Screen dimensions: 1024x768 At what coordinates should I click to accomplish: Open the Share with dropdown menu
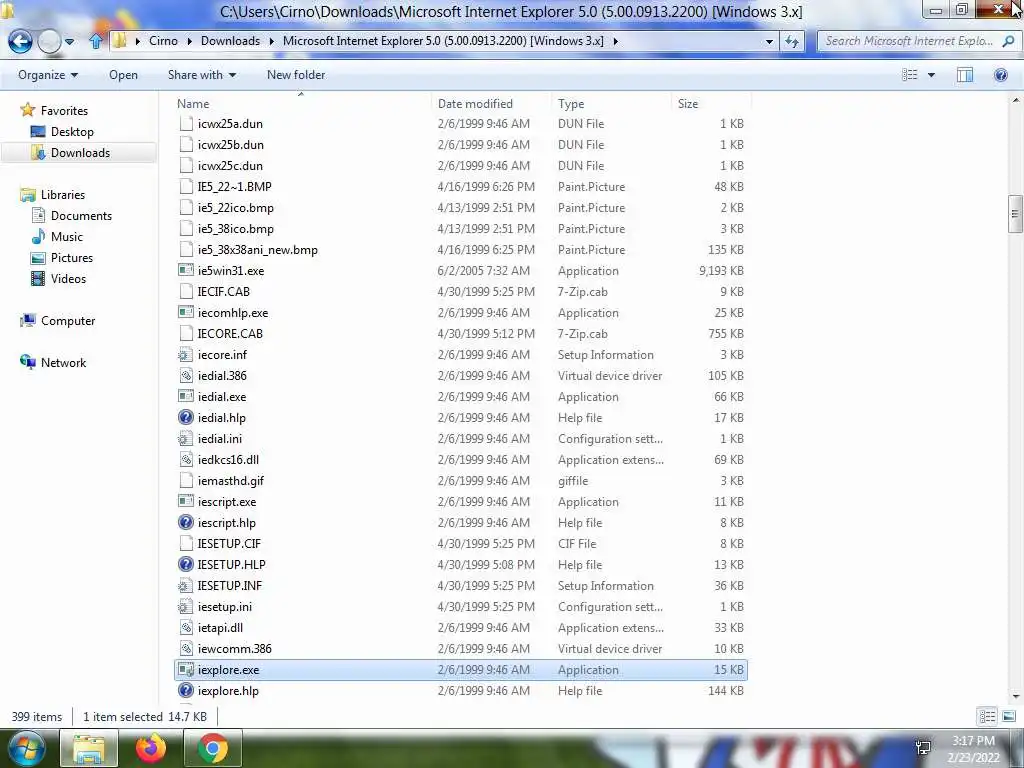pos(202,75)
